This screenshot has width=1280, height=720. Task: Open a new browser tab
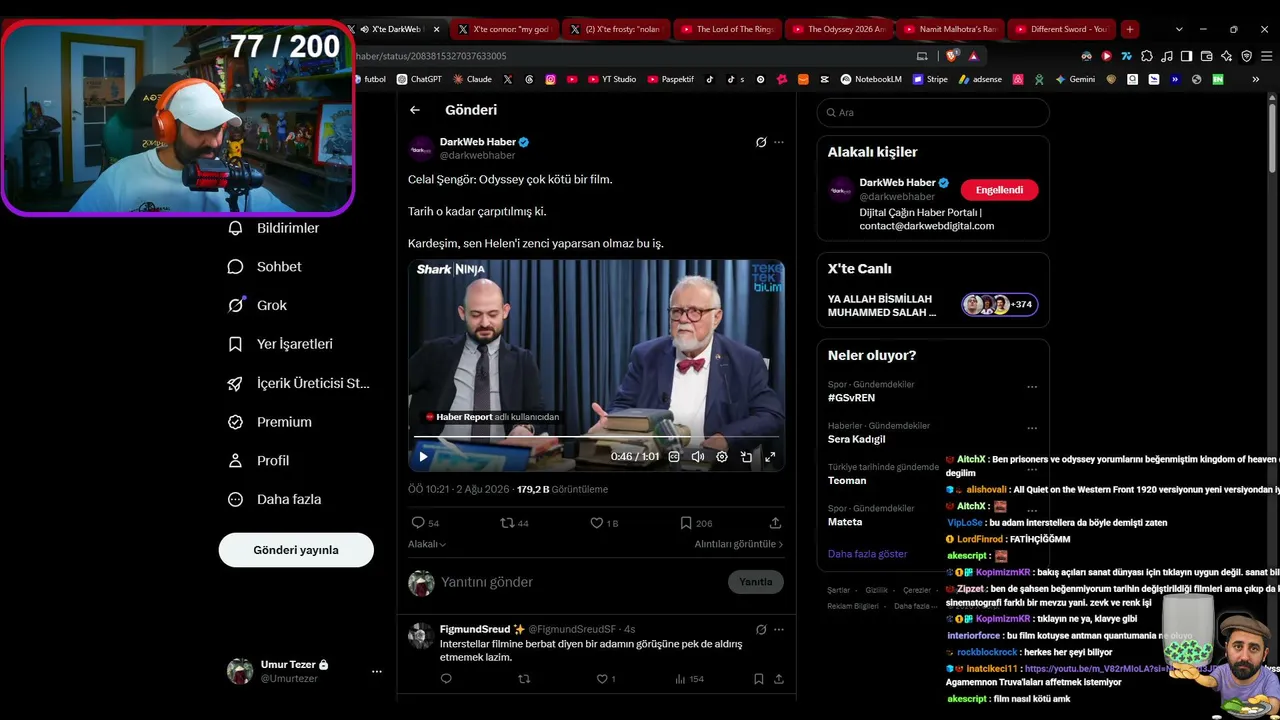pos(1129,29)
